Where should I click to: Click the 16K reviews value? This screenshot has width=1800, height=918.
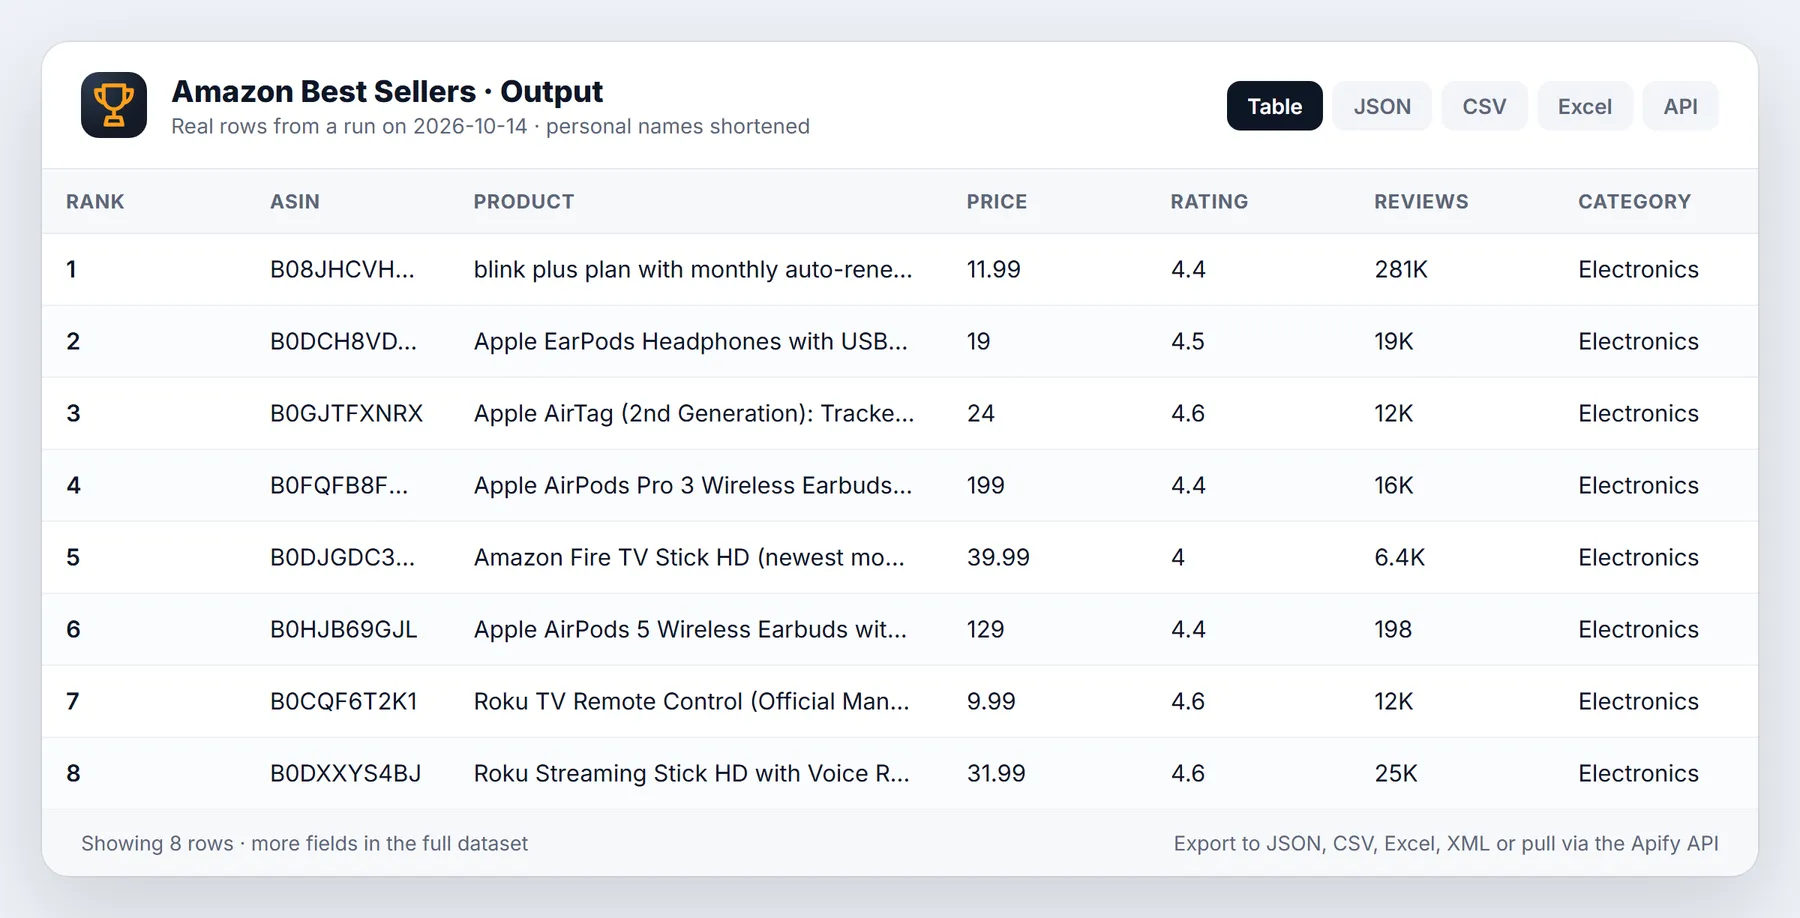(x=1394, y=485)
